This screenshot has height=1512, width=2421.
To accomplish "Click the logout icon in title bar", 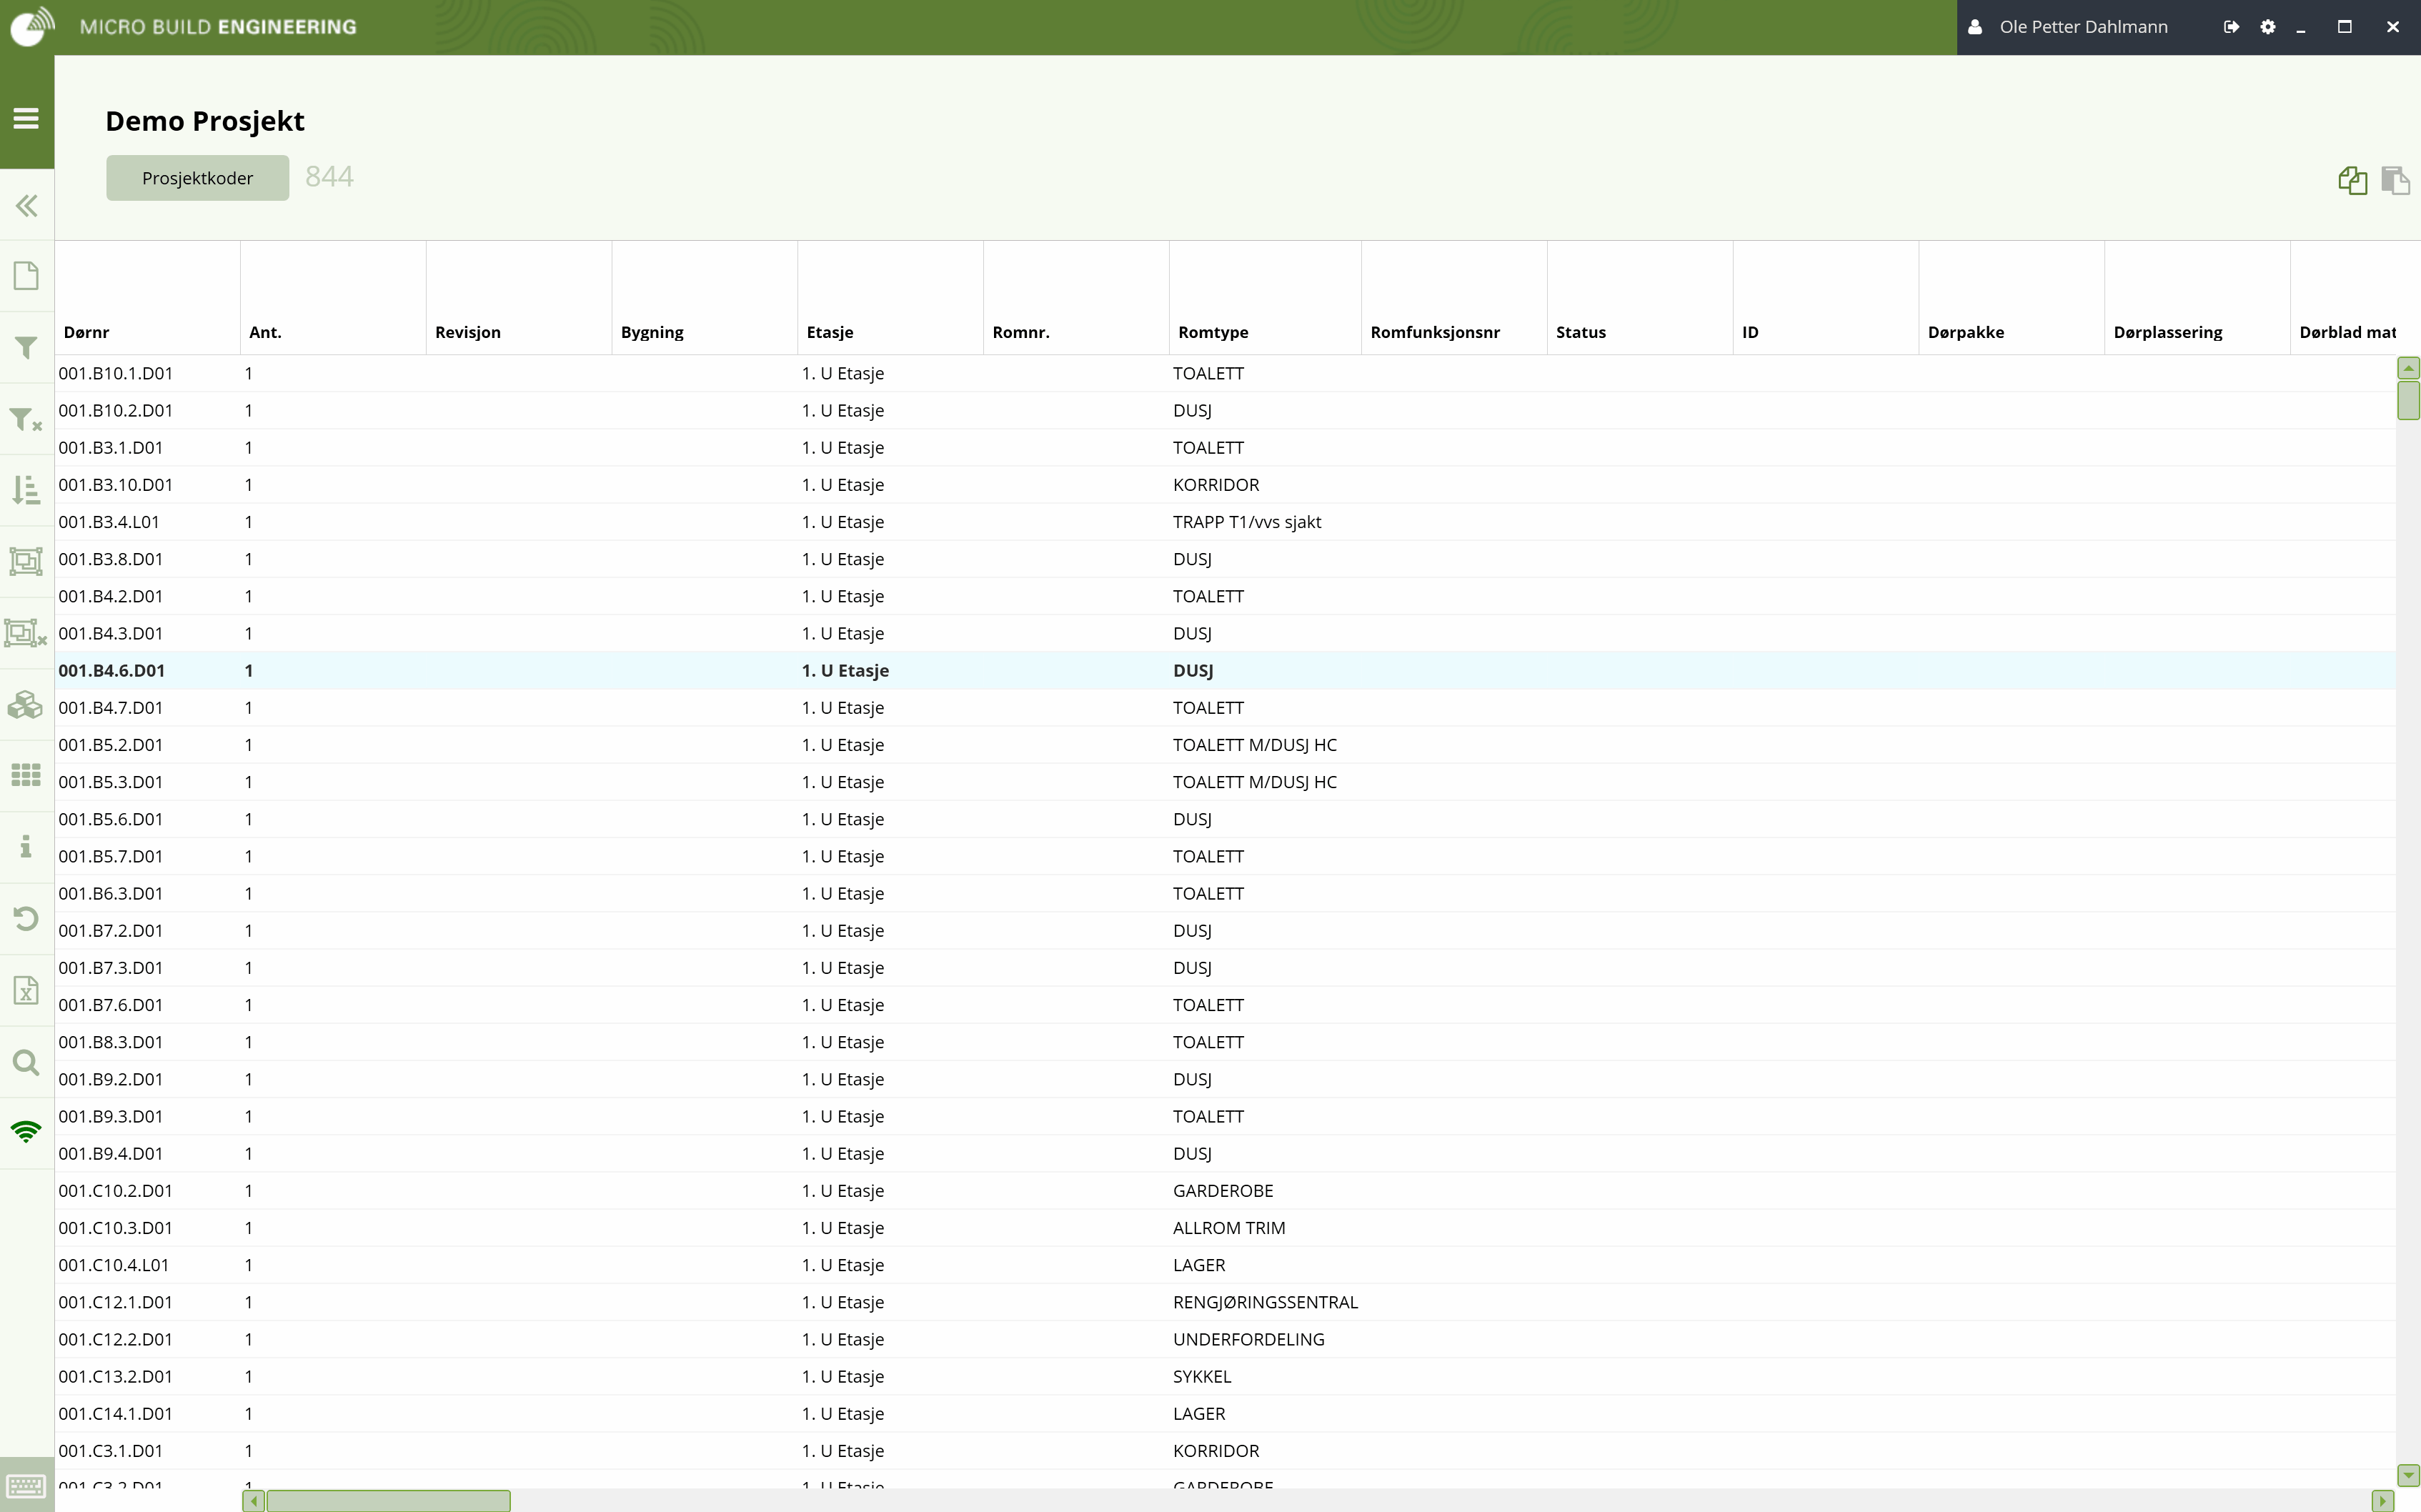I will coord(2231,27).
